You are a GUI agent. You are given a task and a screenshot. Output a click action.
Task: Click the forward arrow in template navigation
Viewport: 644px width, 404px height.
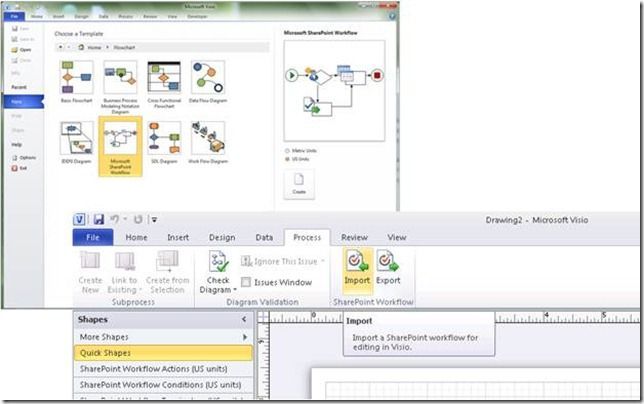69,47
